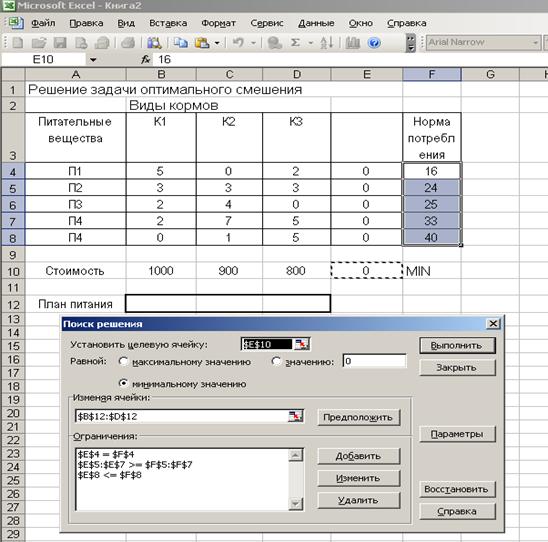The width and height of the screenshot is (548, 542).
Task: Select the максимальному значению radio button
Action: [x=123, y=361]
